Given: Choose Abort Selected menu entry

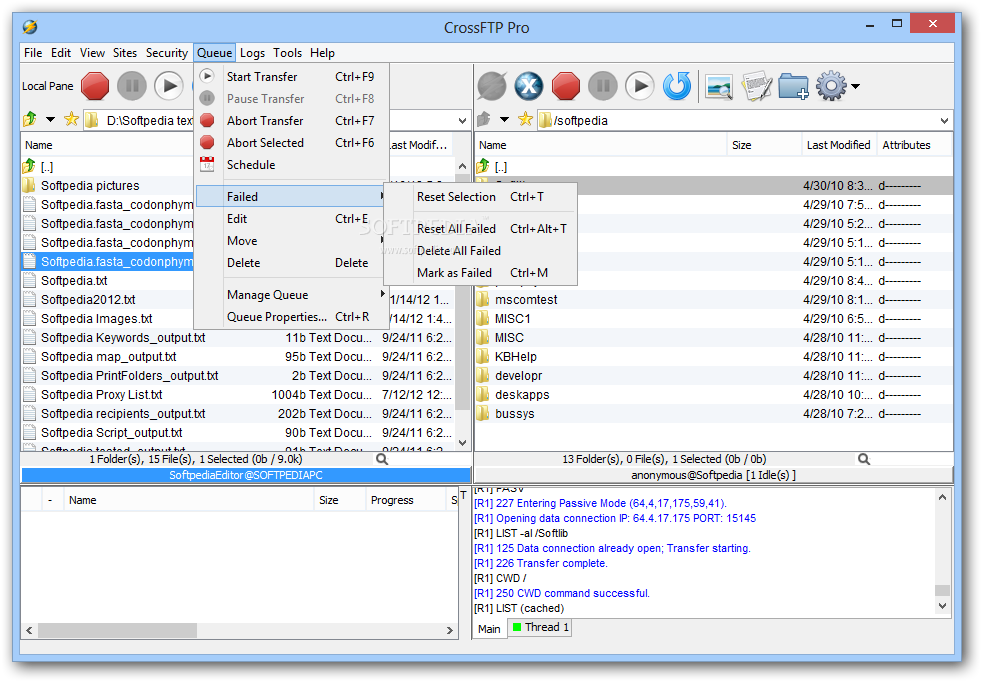Looking at the screenshot, I should point(289,142).
